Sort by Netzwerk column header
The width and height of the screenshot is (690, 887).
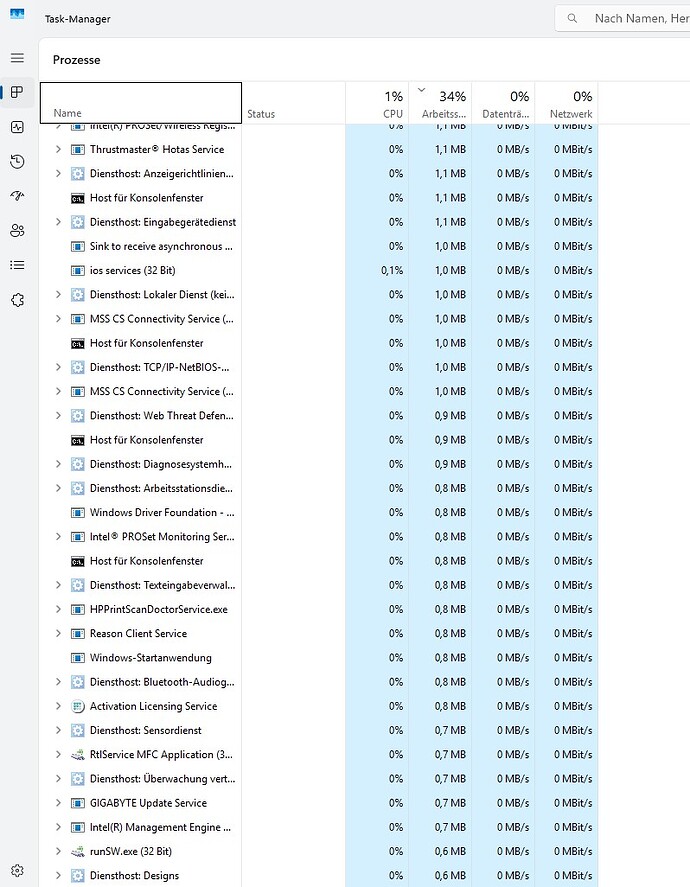566,104
